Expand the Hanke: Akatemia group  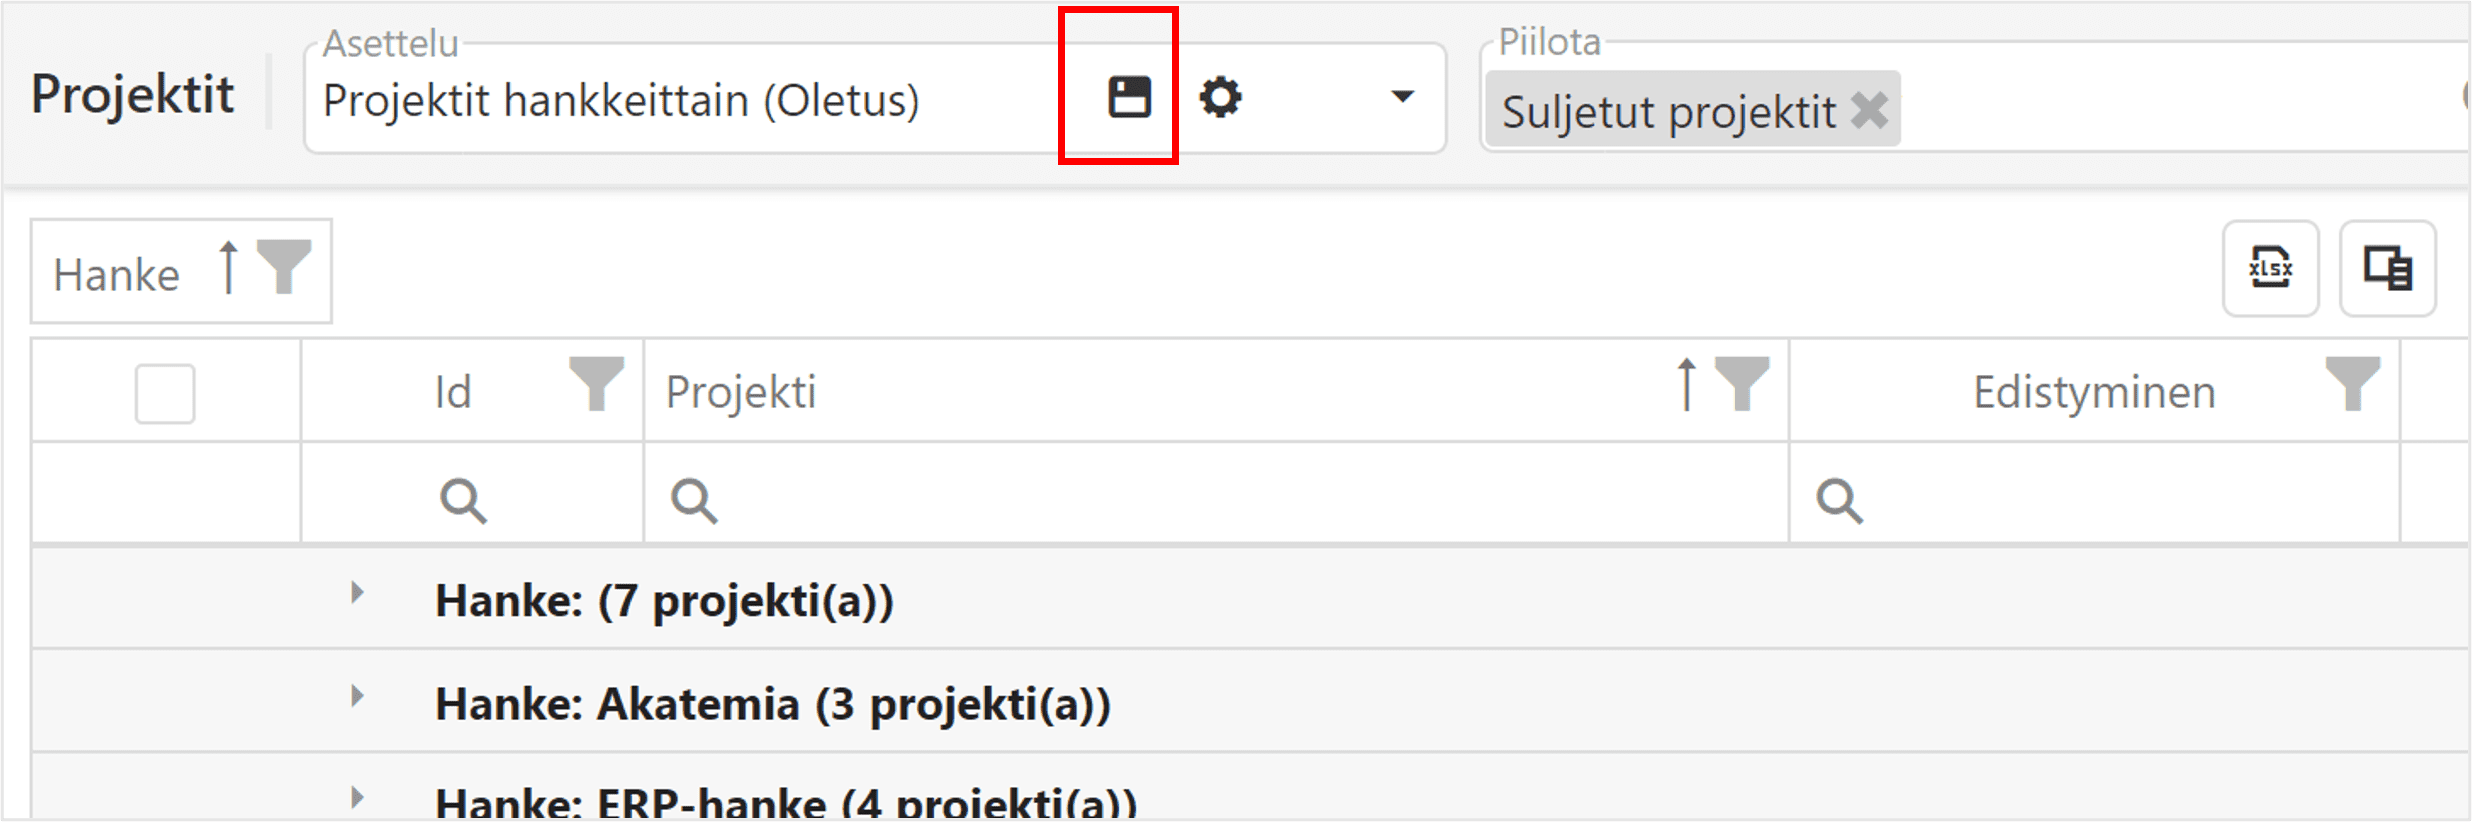click(x=357, y=696)
